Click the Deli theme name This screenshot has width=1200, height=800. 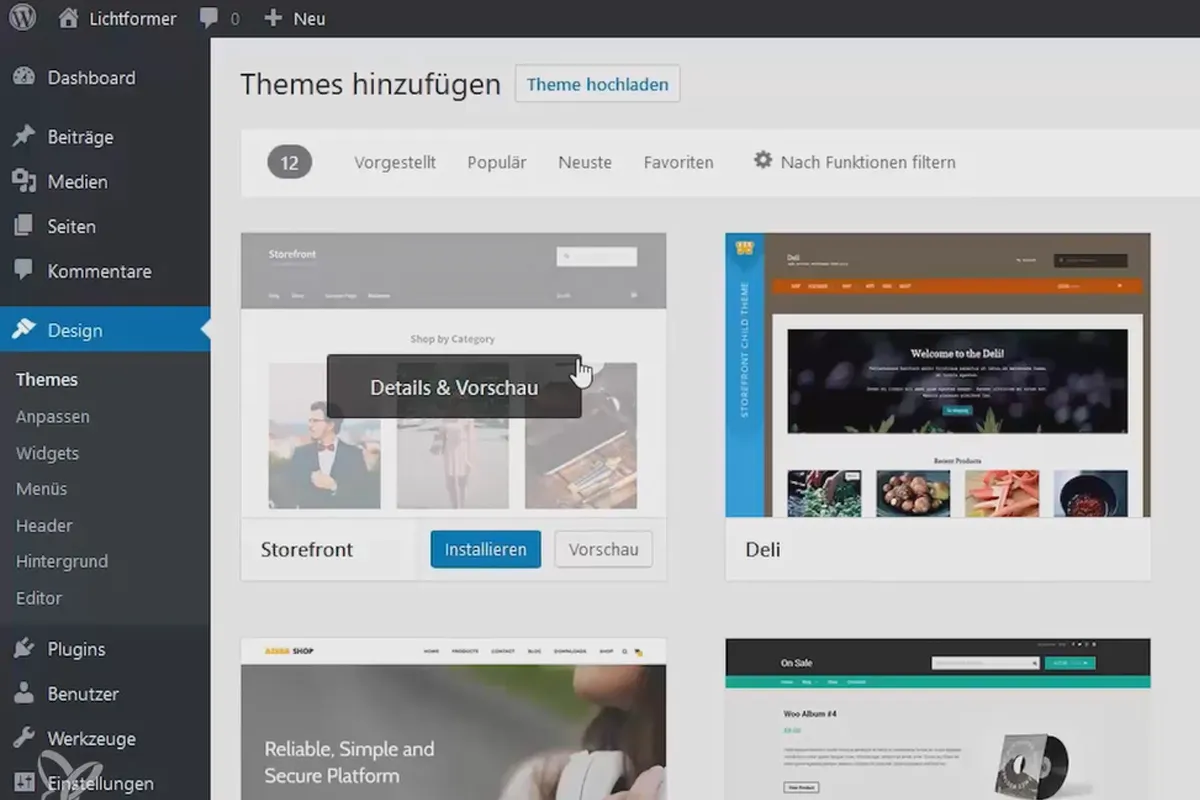pyautogui.click(x=763, y=550)
